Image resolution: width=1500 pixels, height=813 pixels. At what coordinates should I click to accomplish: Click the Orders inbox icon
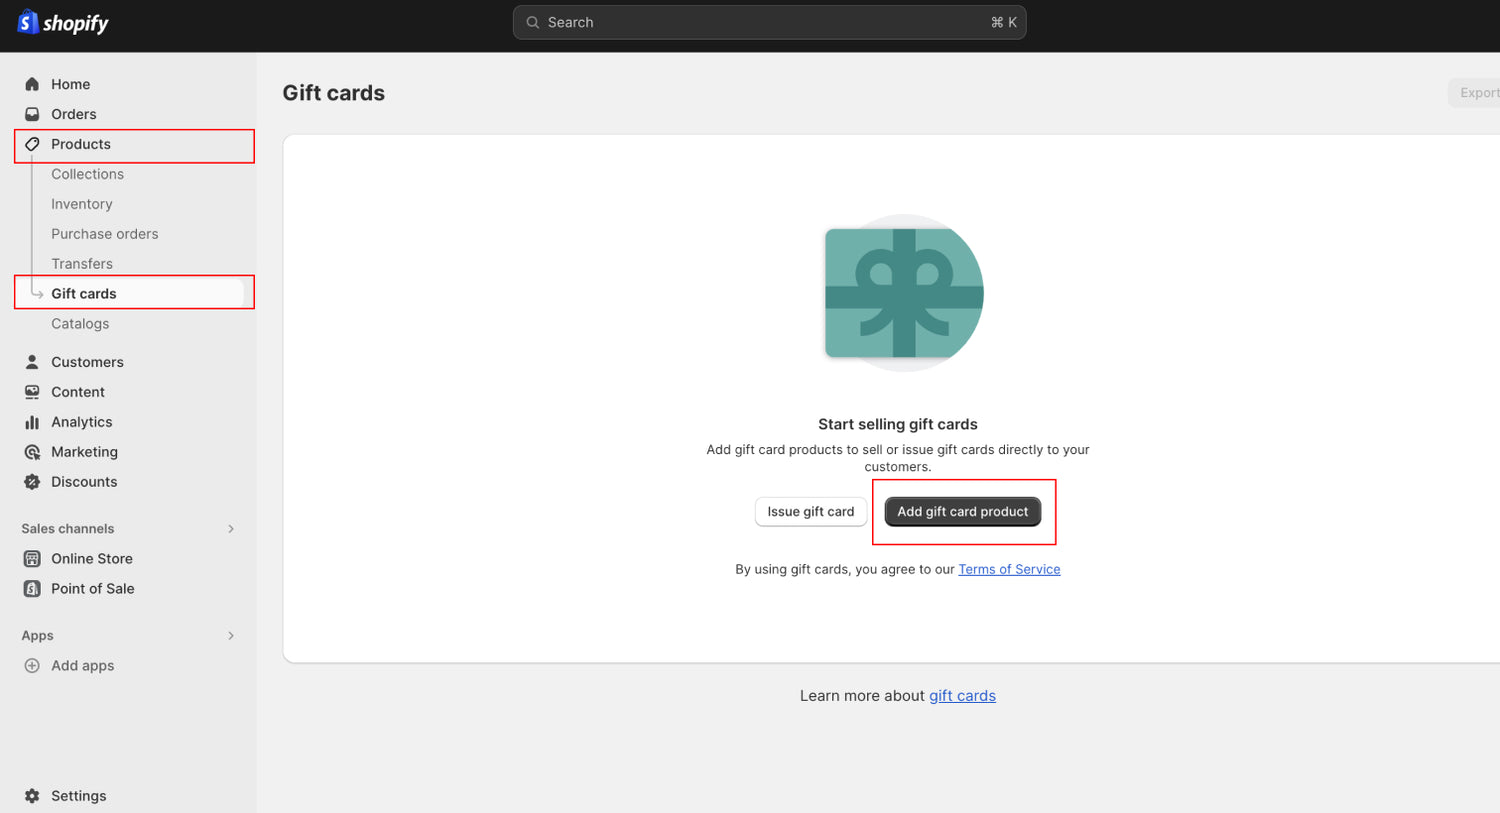click(x=32, y=114)
